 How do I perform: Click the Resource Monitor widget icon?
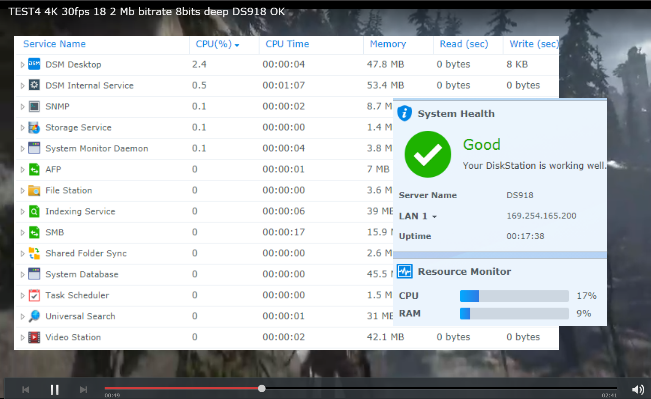[404, 272]
